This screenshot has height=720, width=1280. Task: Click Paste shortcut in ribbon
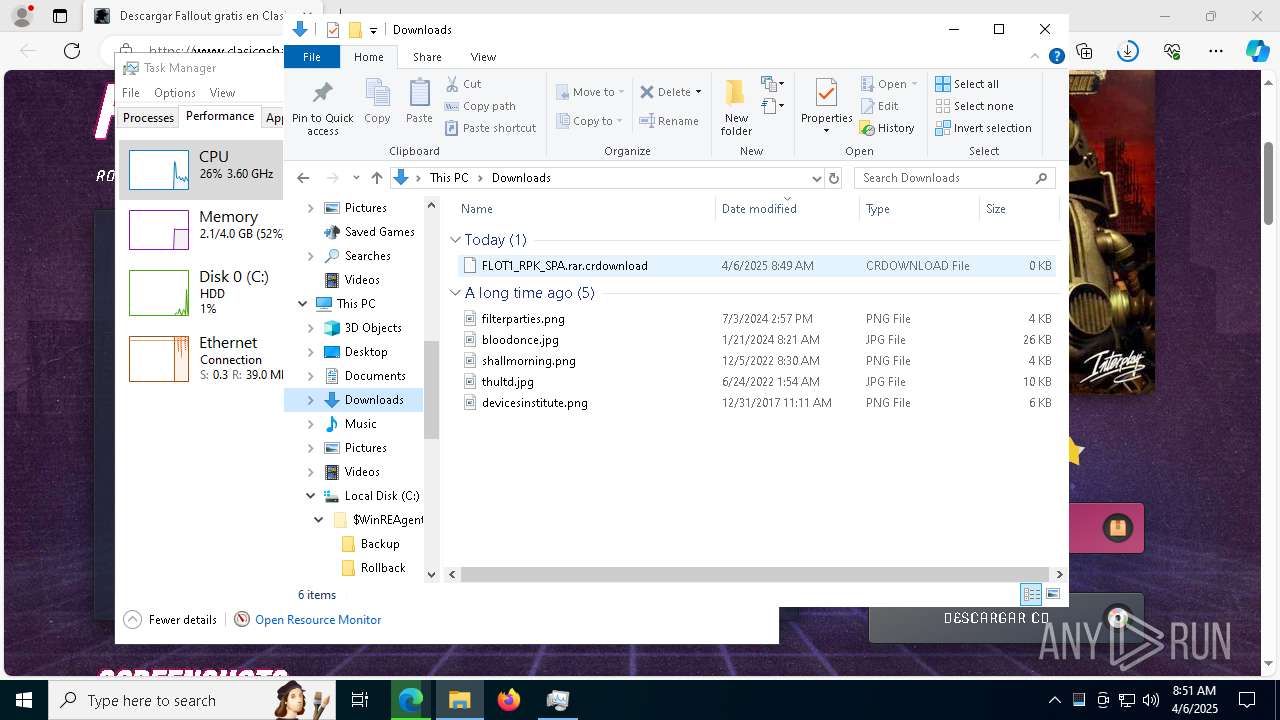click(491, 128)
